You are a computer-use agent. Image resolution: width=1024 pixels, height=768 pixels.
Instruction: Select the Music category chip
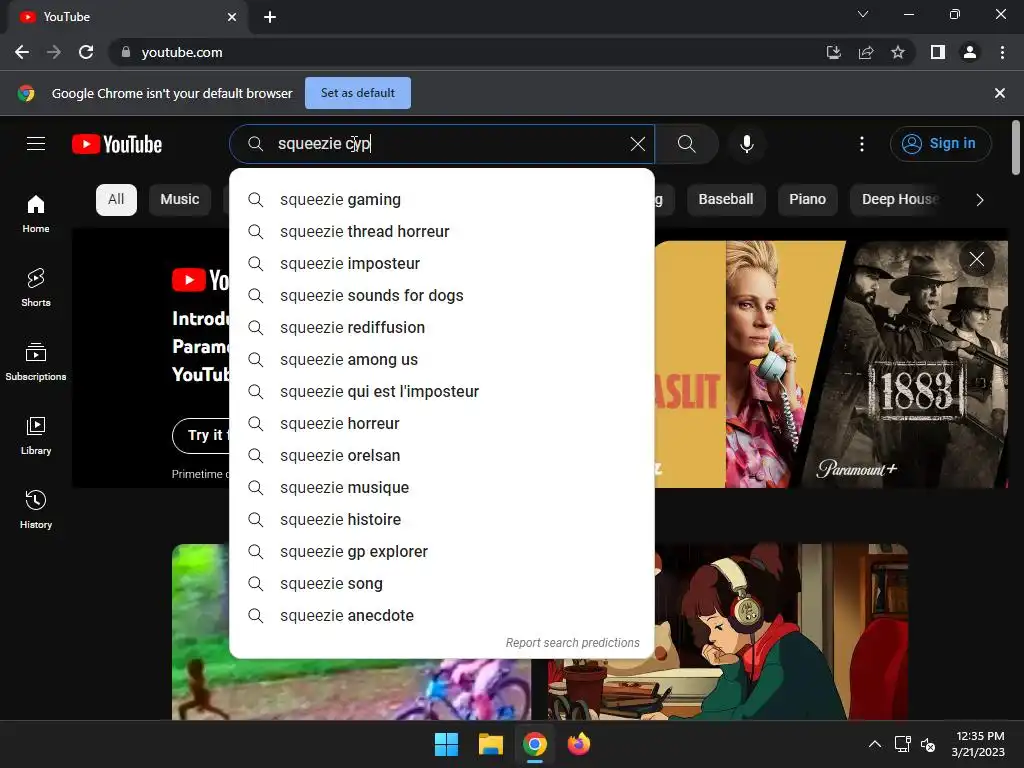[x=180, y=199]
